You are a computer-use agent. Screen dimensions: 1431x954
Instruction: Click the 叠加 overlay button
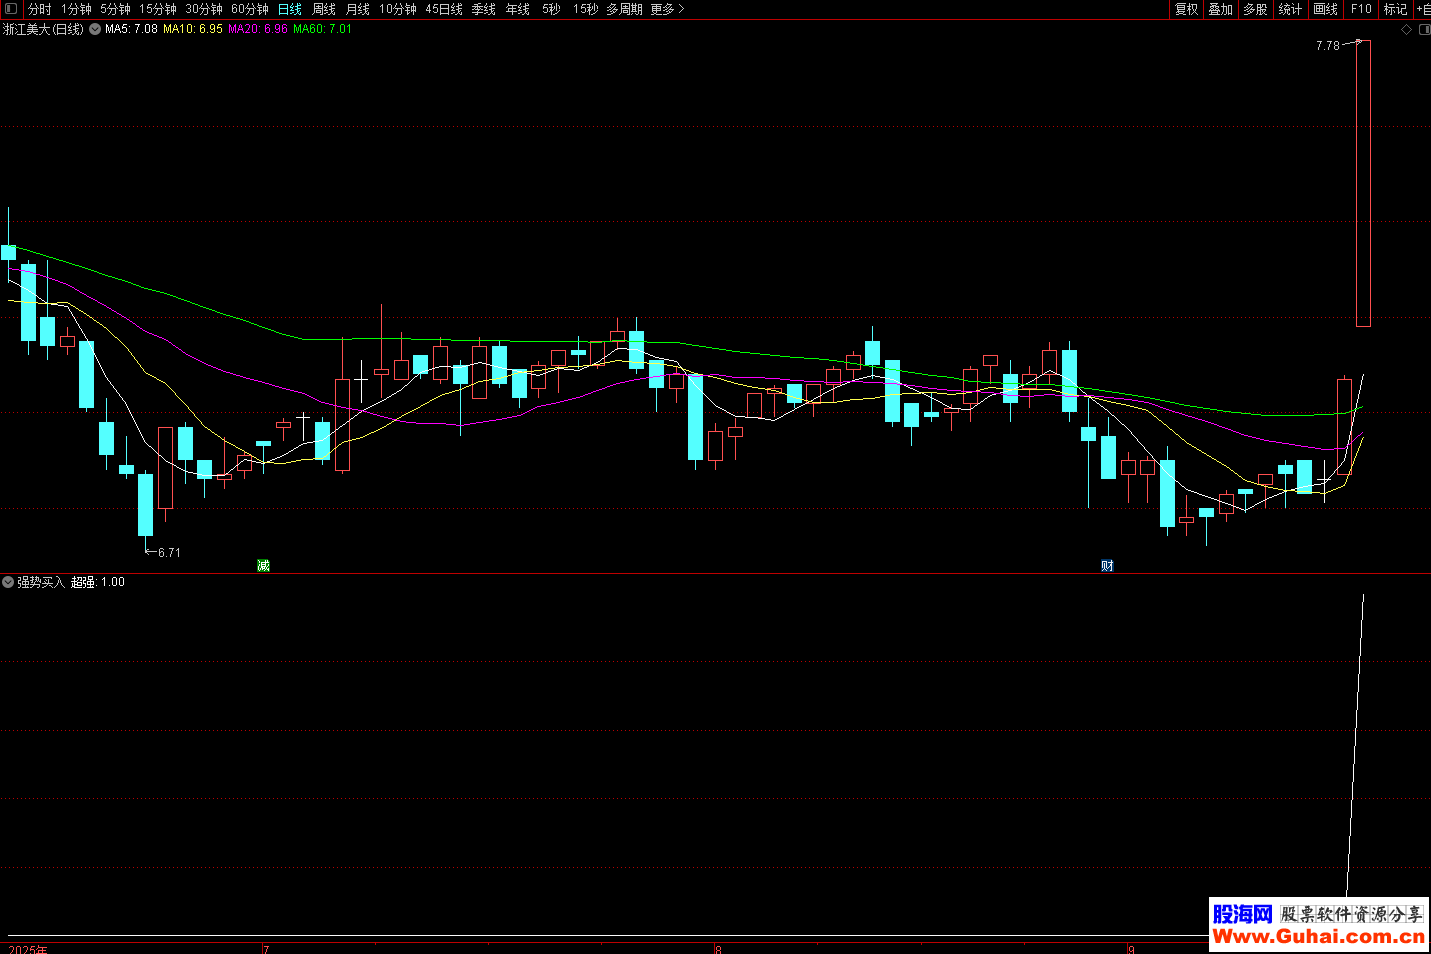tap(1221, 9)
